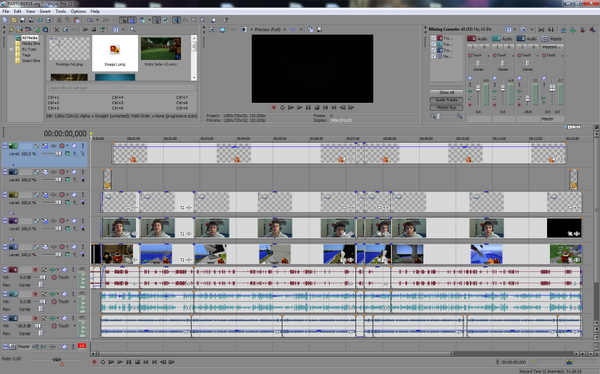Open the View menu

pyautogui.click(x=31, y=11)
